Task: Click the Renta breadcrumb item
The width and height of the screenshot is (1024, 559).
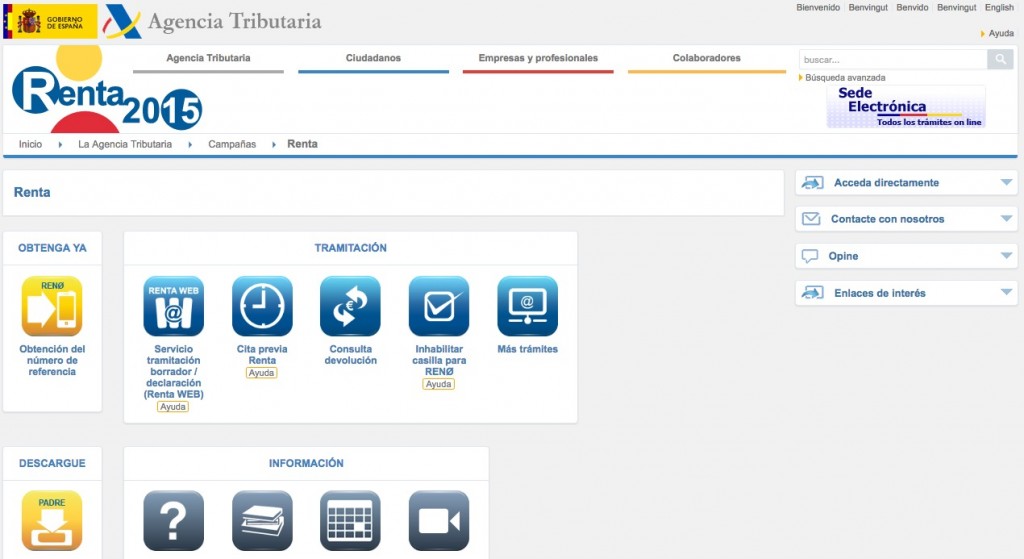Action: [x=302, y=144]
